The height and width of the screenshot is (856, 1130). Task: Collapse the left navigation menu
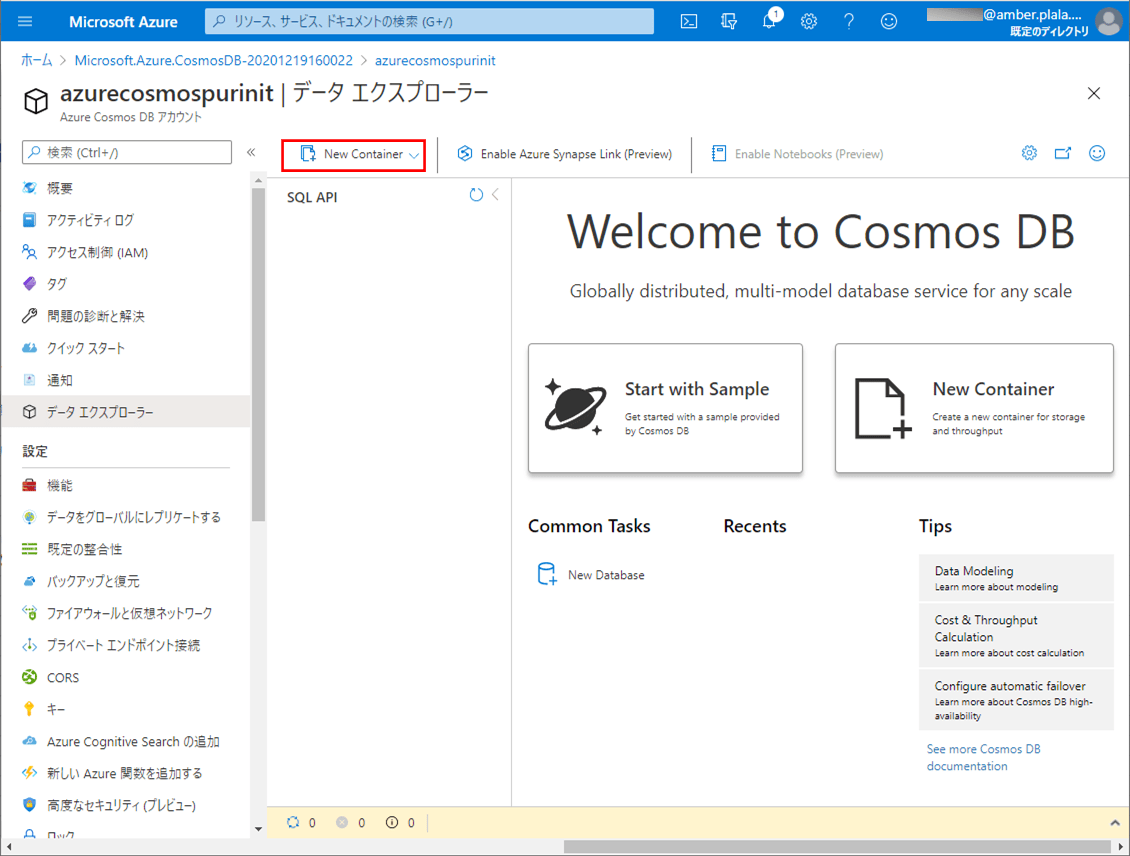(251, 152)
